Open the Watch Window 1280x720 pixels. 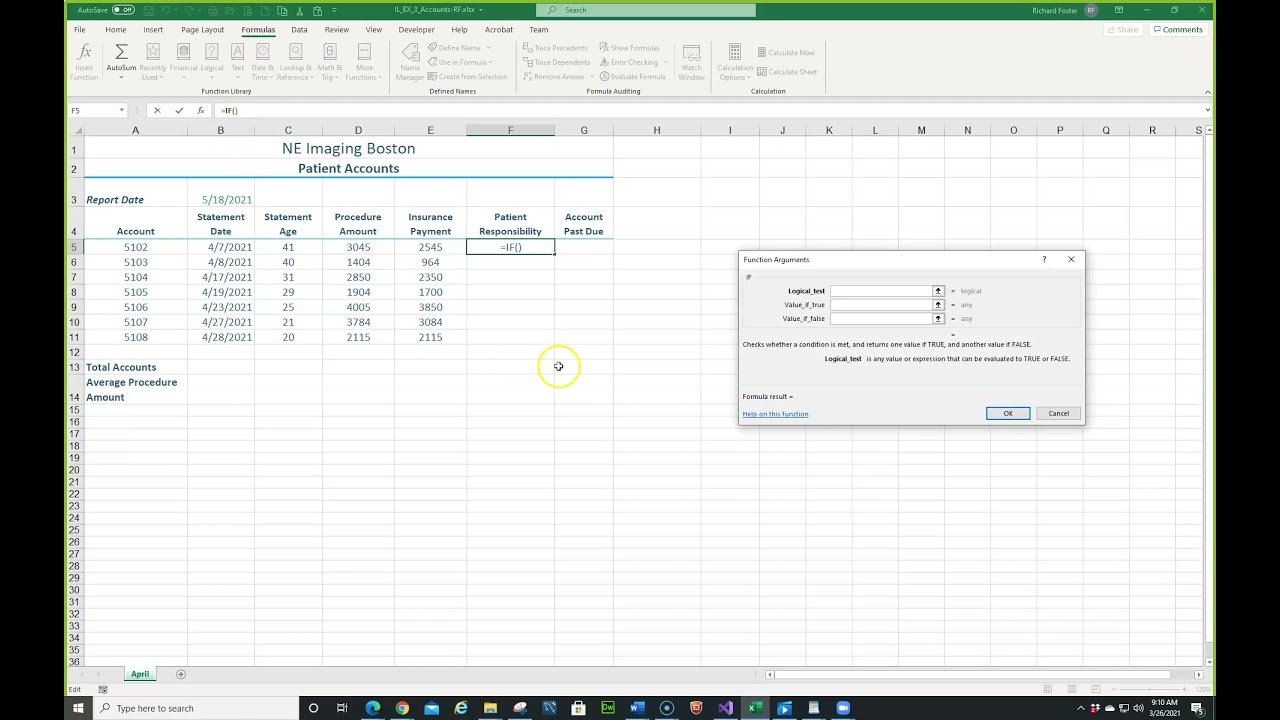pos(691,63)
